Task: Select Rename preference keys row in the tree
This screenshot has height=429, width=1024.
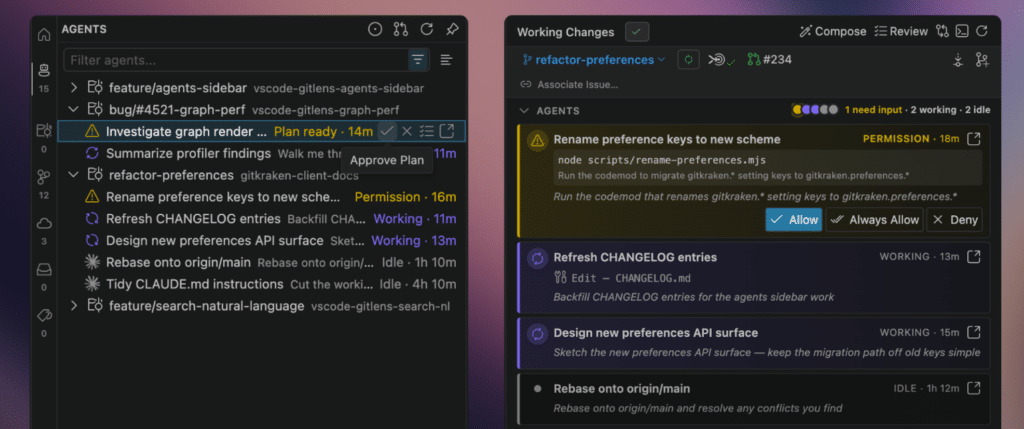Action: (x=261, y=197)
